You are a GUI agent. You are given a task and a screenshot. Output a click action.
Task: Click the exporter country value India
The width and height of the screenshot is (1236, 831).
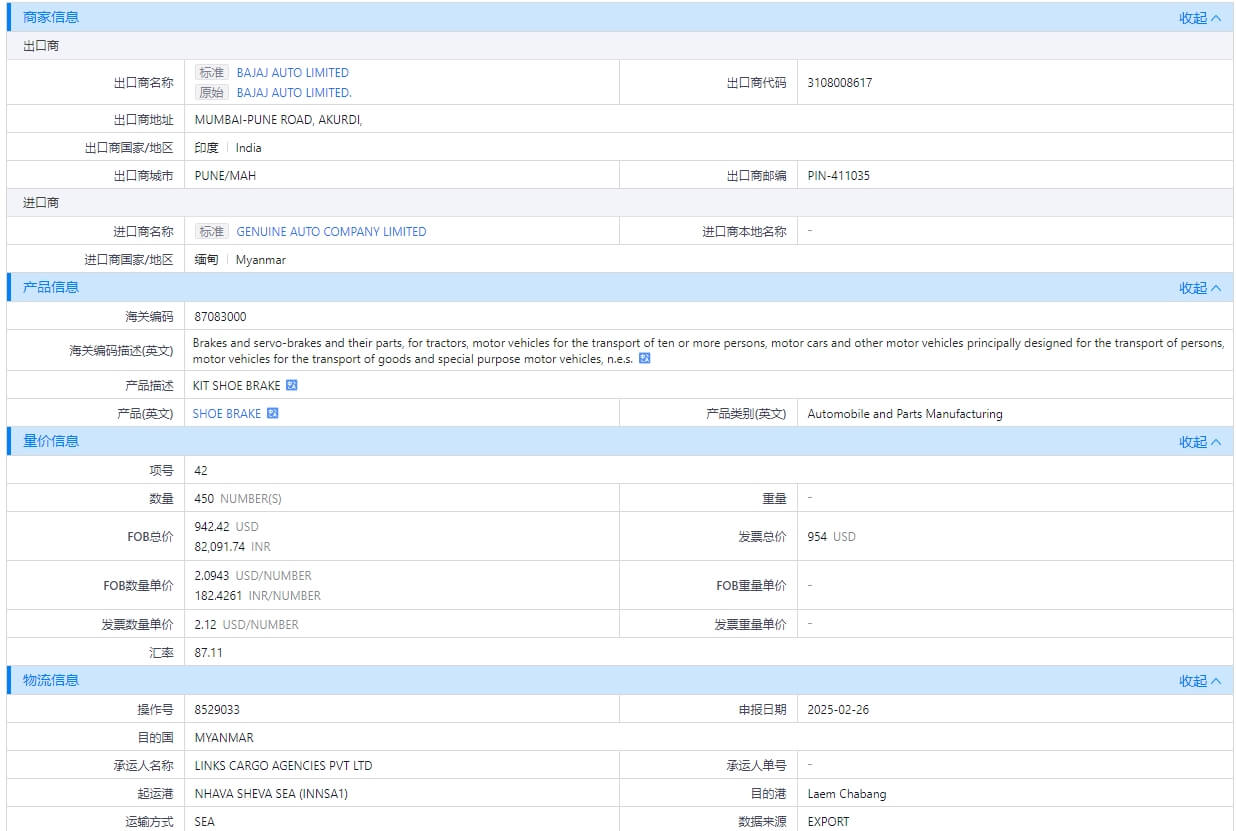click(249, 148)
